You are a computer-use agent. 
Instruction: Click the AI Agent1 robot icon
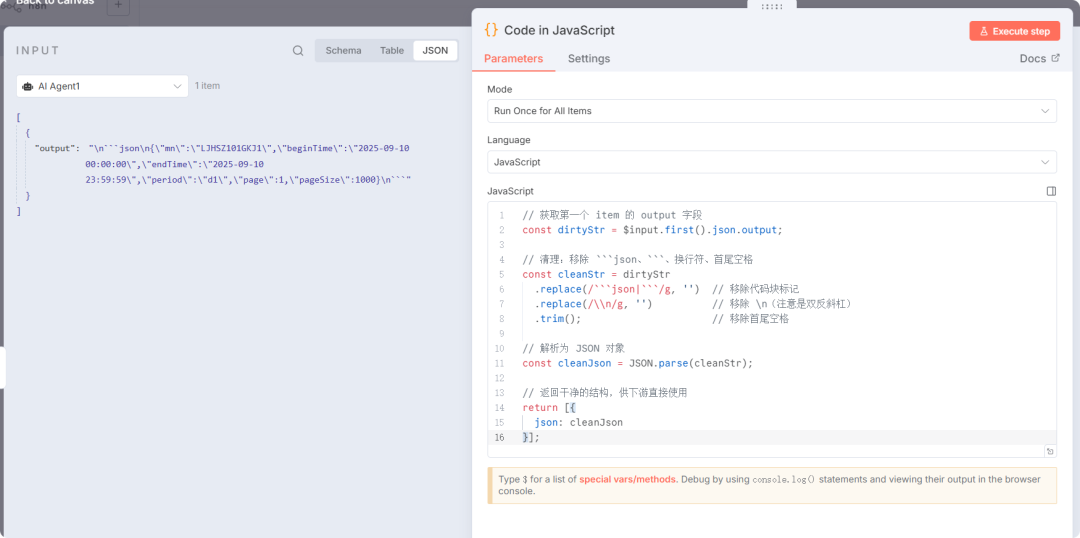[x=28, y=86]
